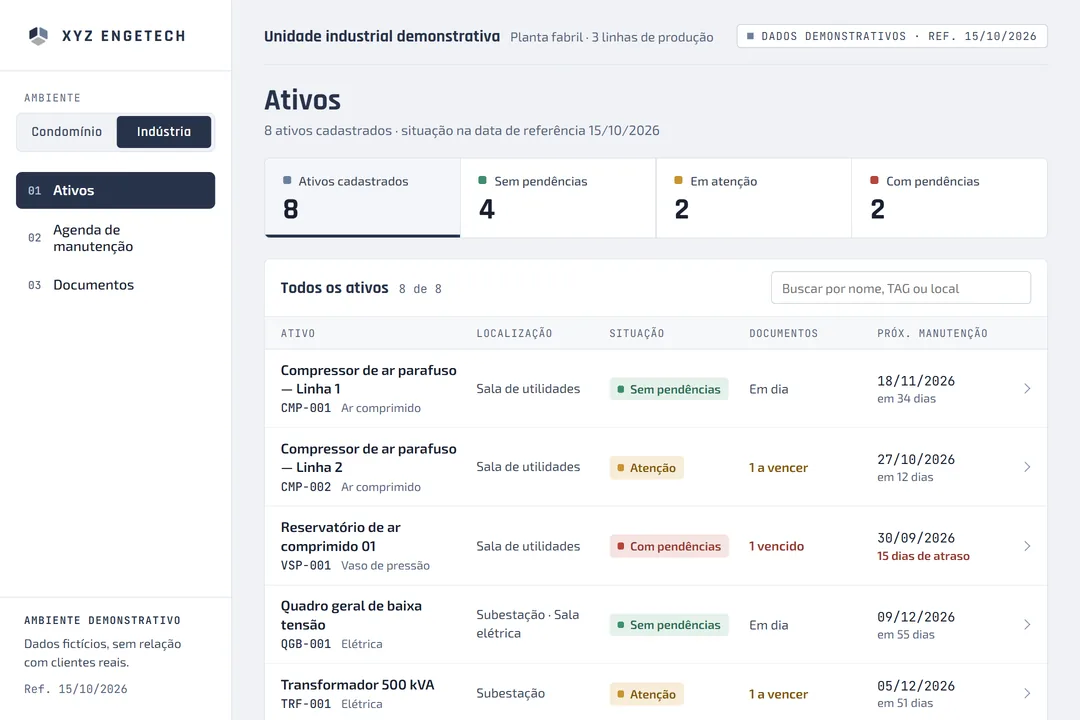The image size is (1080, 720).
Task: Open Quadro geral de baixa tensão
Action: pos(351,615)
